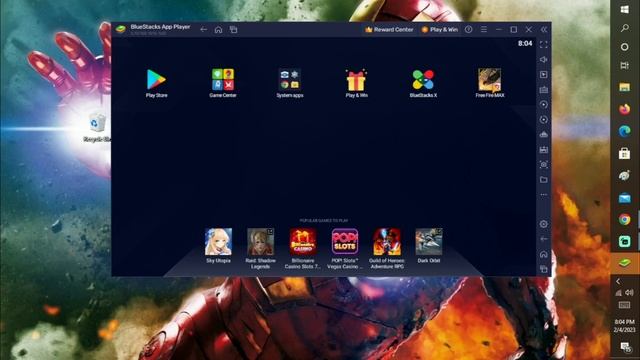
Task: Launch Microsoft Edge from the taskbar
Action: pyautogui.click(x=624, y=131)
